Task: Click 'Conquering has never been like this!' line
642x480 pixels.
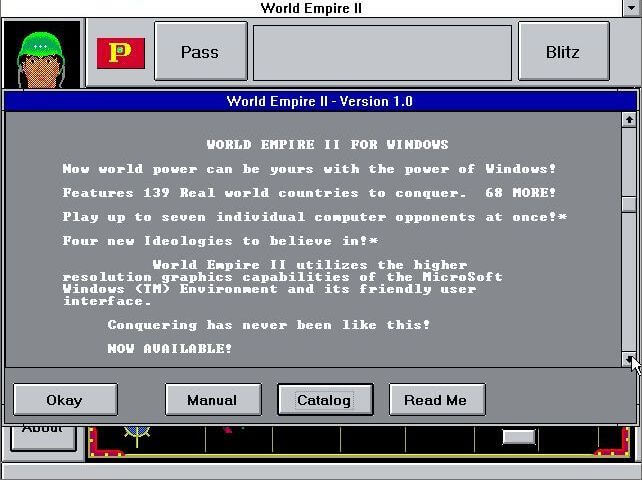Action: (x=269, y=325)
